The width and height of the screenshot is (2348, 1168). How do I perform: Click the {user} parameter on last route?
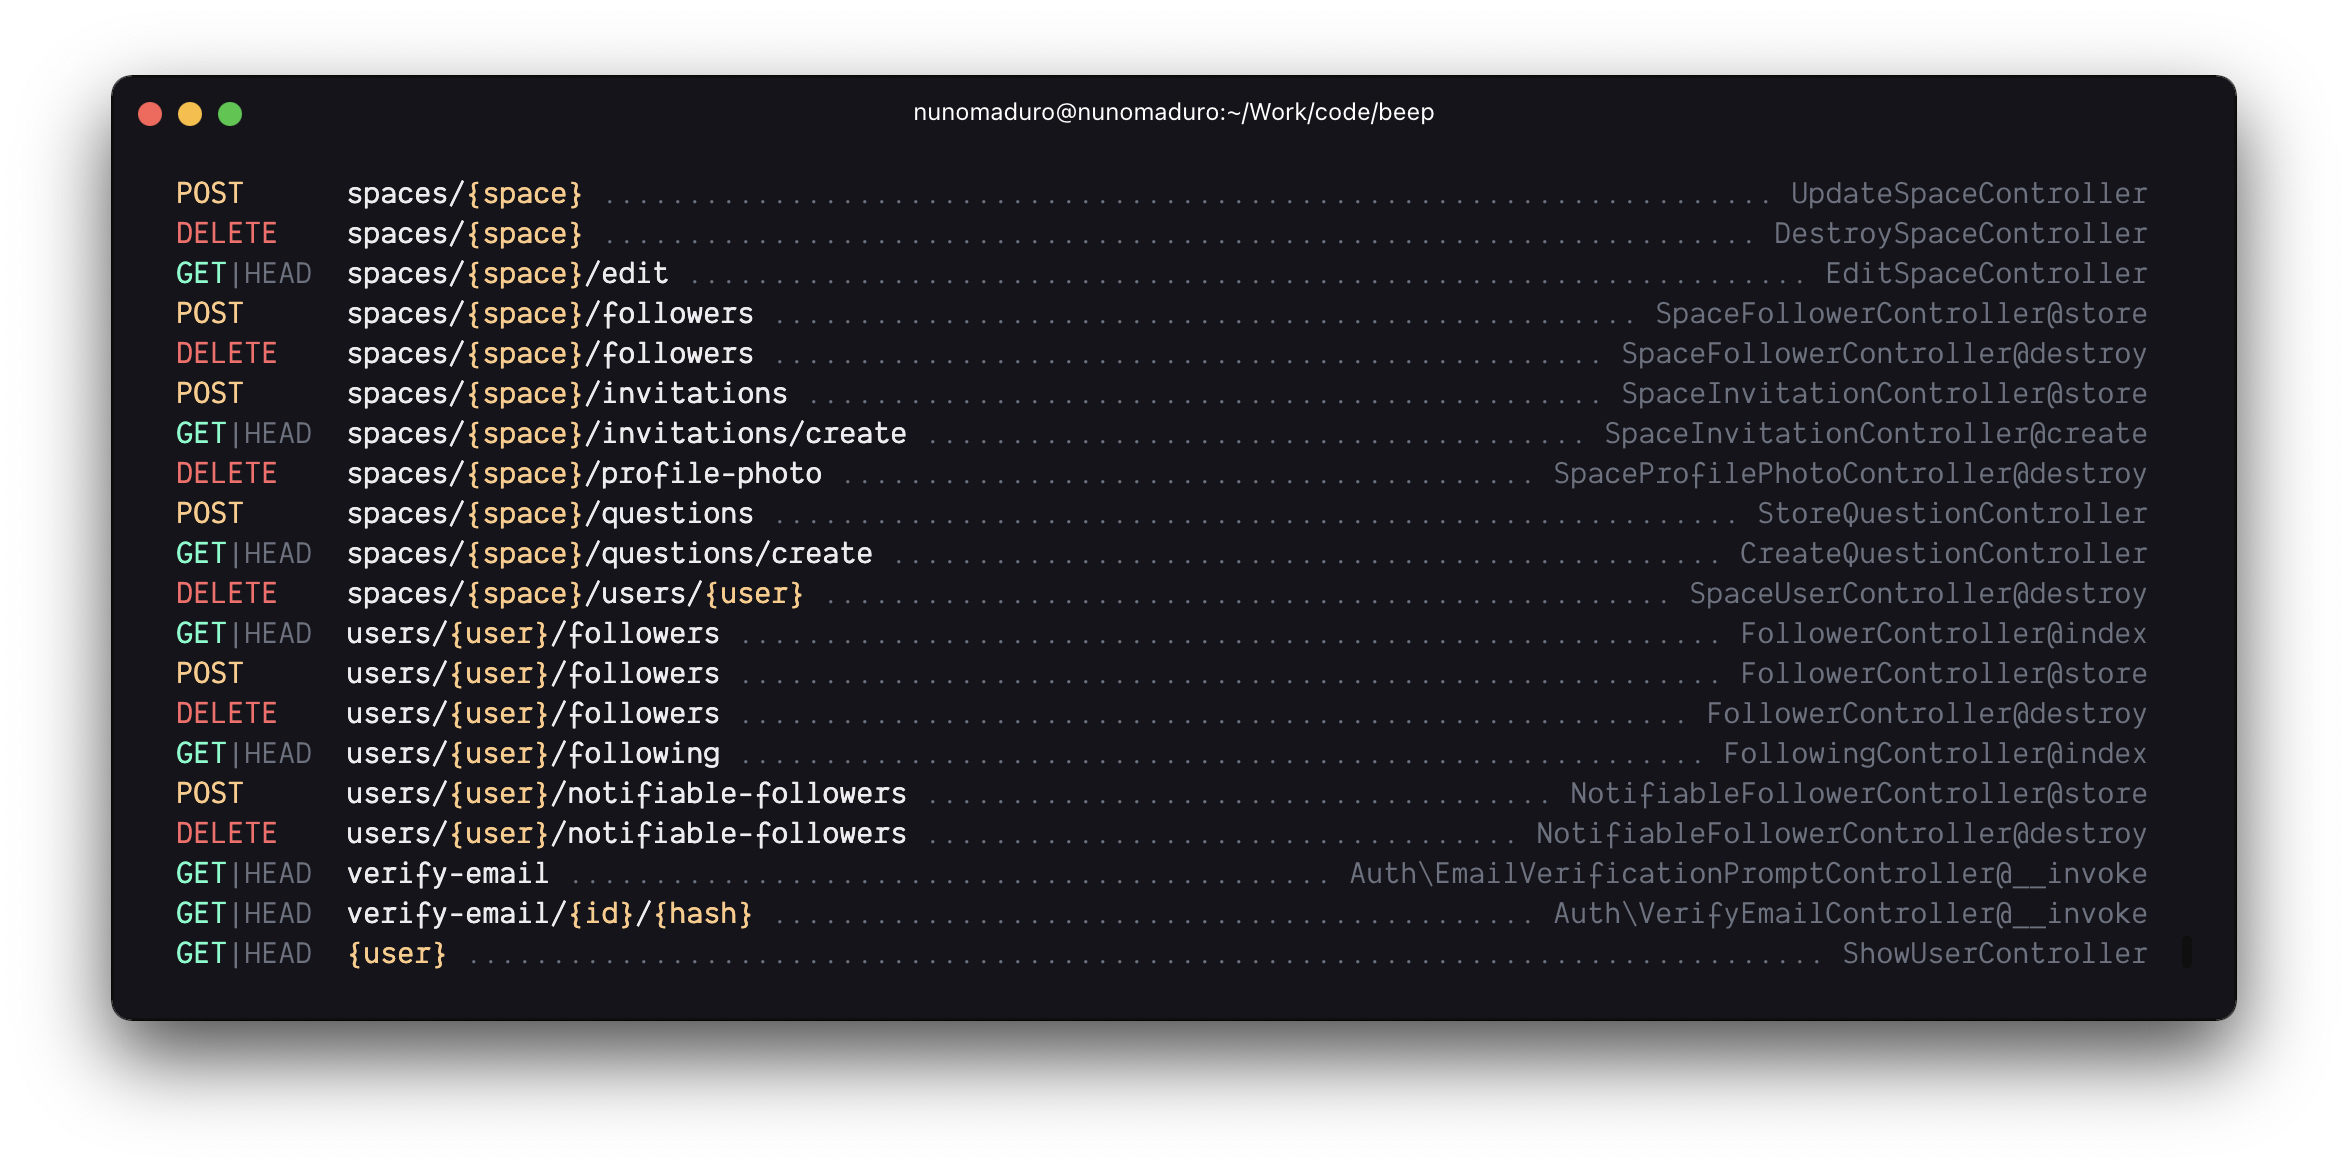396,953
